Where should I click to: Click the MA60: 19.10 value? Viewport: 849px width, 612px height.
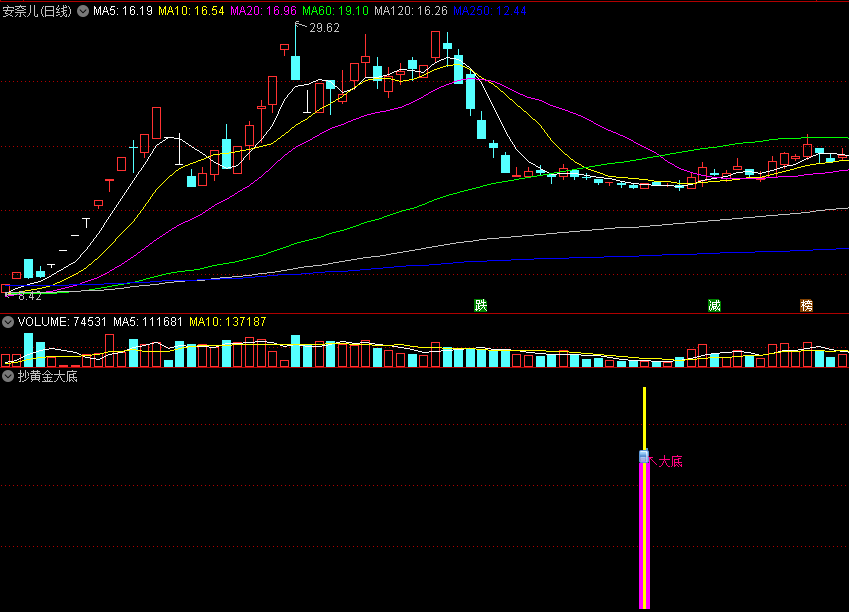(x=335, y=11)
